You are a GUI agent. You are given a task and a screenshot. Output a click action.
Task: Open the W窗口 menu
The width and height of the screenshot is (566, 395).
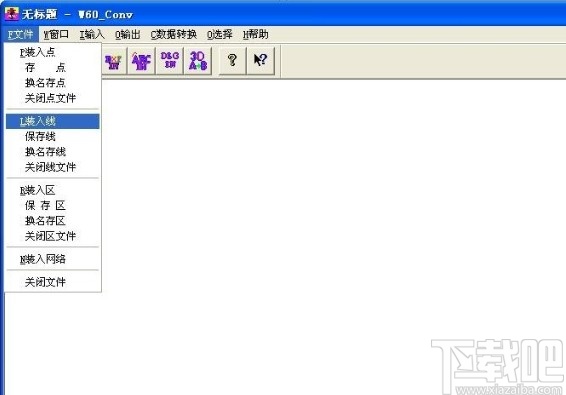tap(56, 35)
